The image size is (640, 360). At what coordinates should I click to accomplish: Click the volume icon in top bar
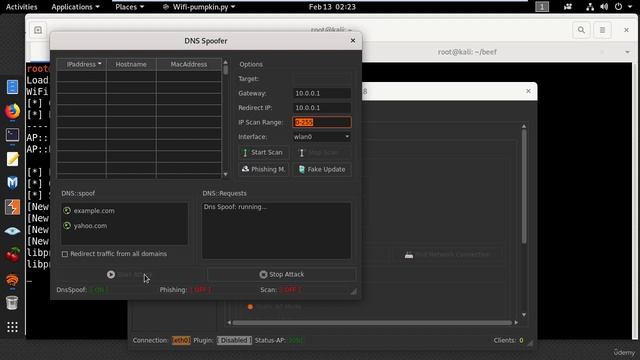604,7
